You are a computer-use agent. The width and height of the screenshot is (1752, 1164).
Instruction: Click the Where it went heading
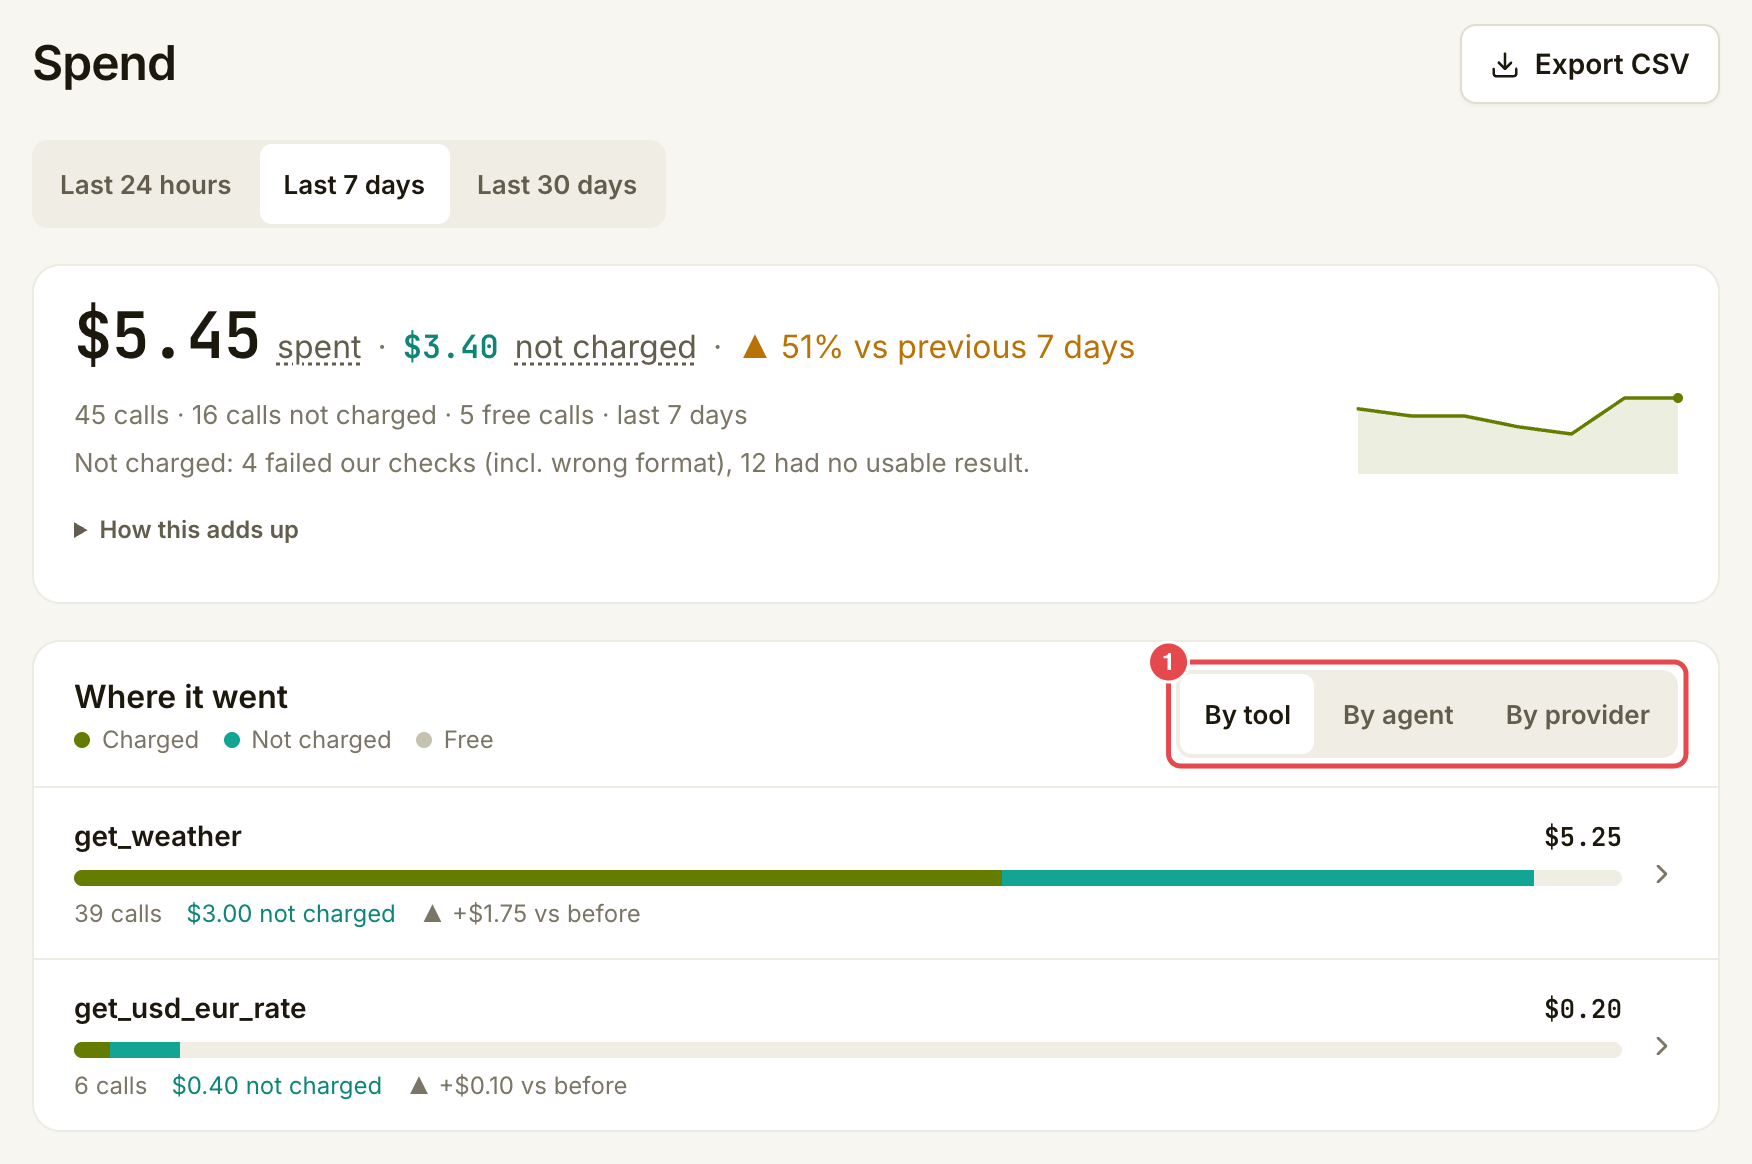(x=181, y=697)
